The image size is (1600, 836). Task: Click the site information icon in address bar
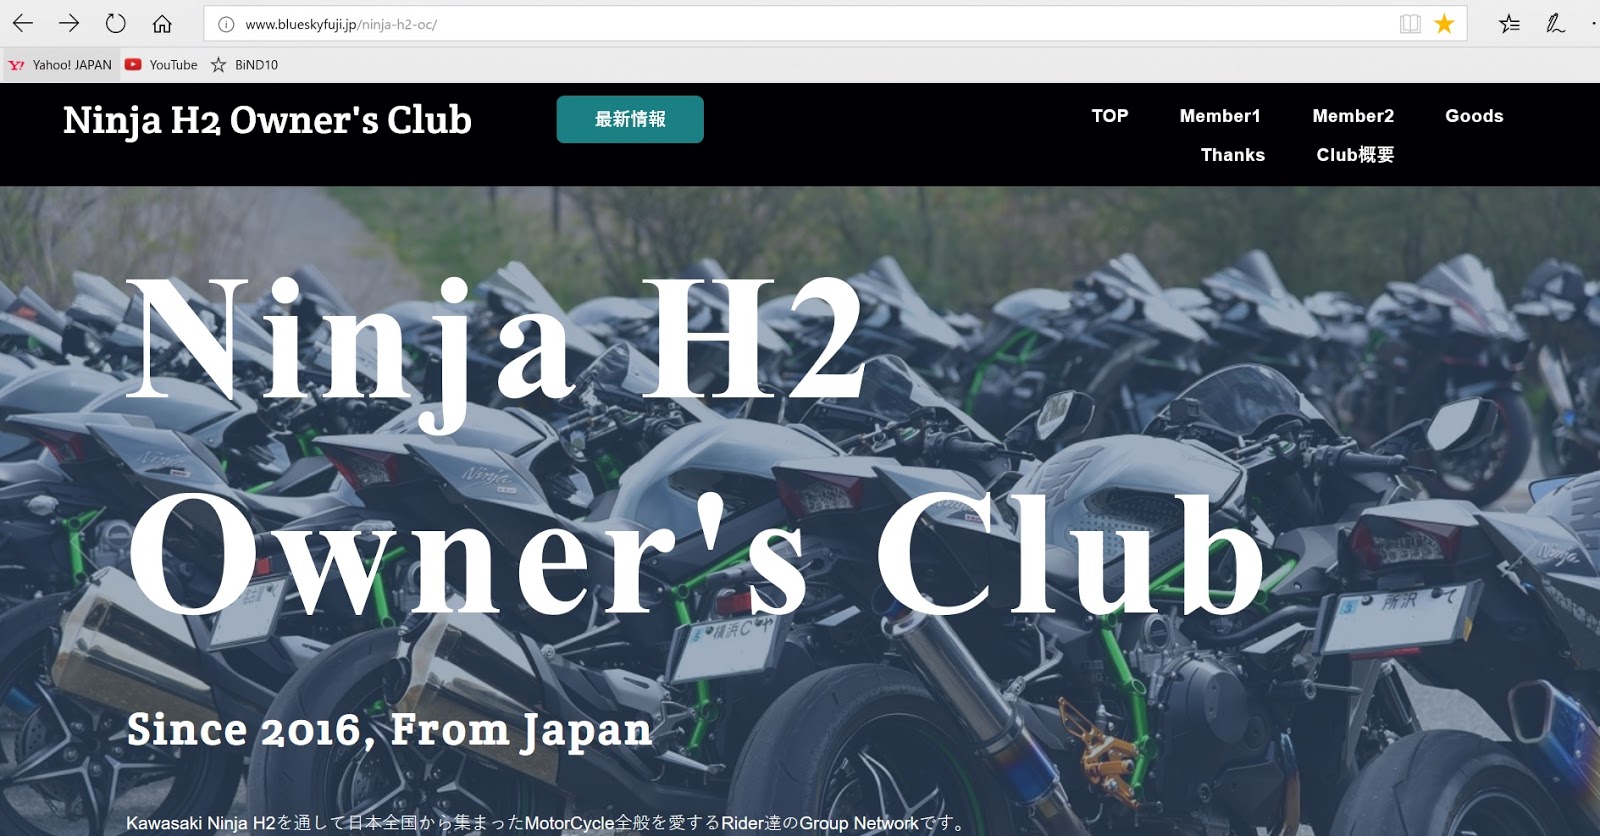(x=226, y=24)
